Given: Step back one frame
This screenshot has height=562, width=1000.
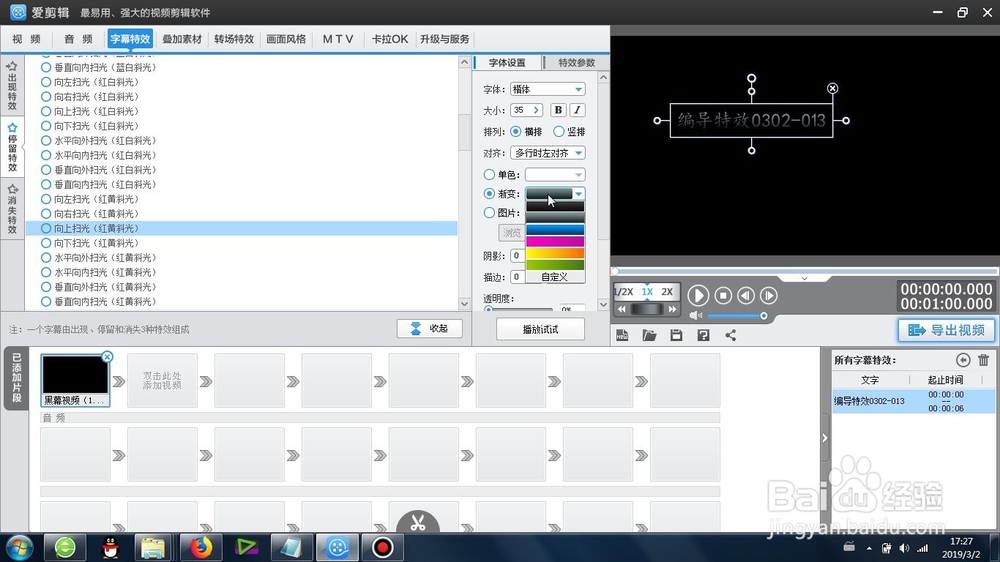Looking at the screenshot, I should click(x=746, y=295).
